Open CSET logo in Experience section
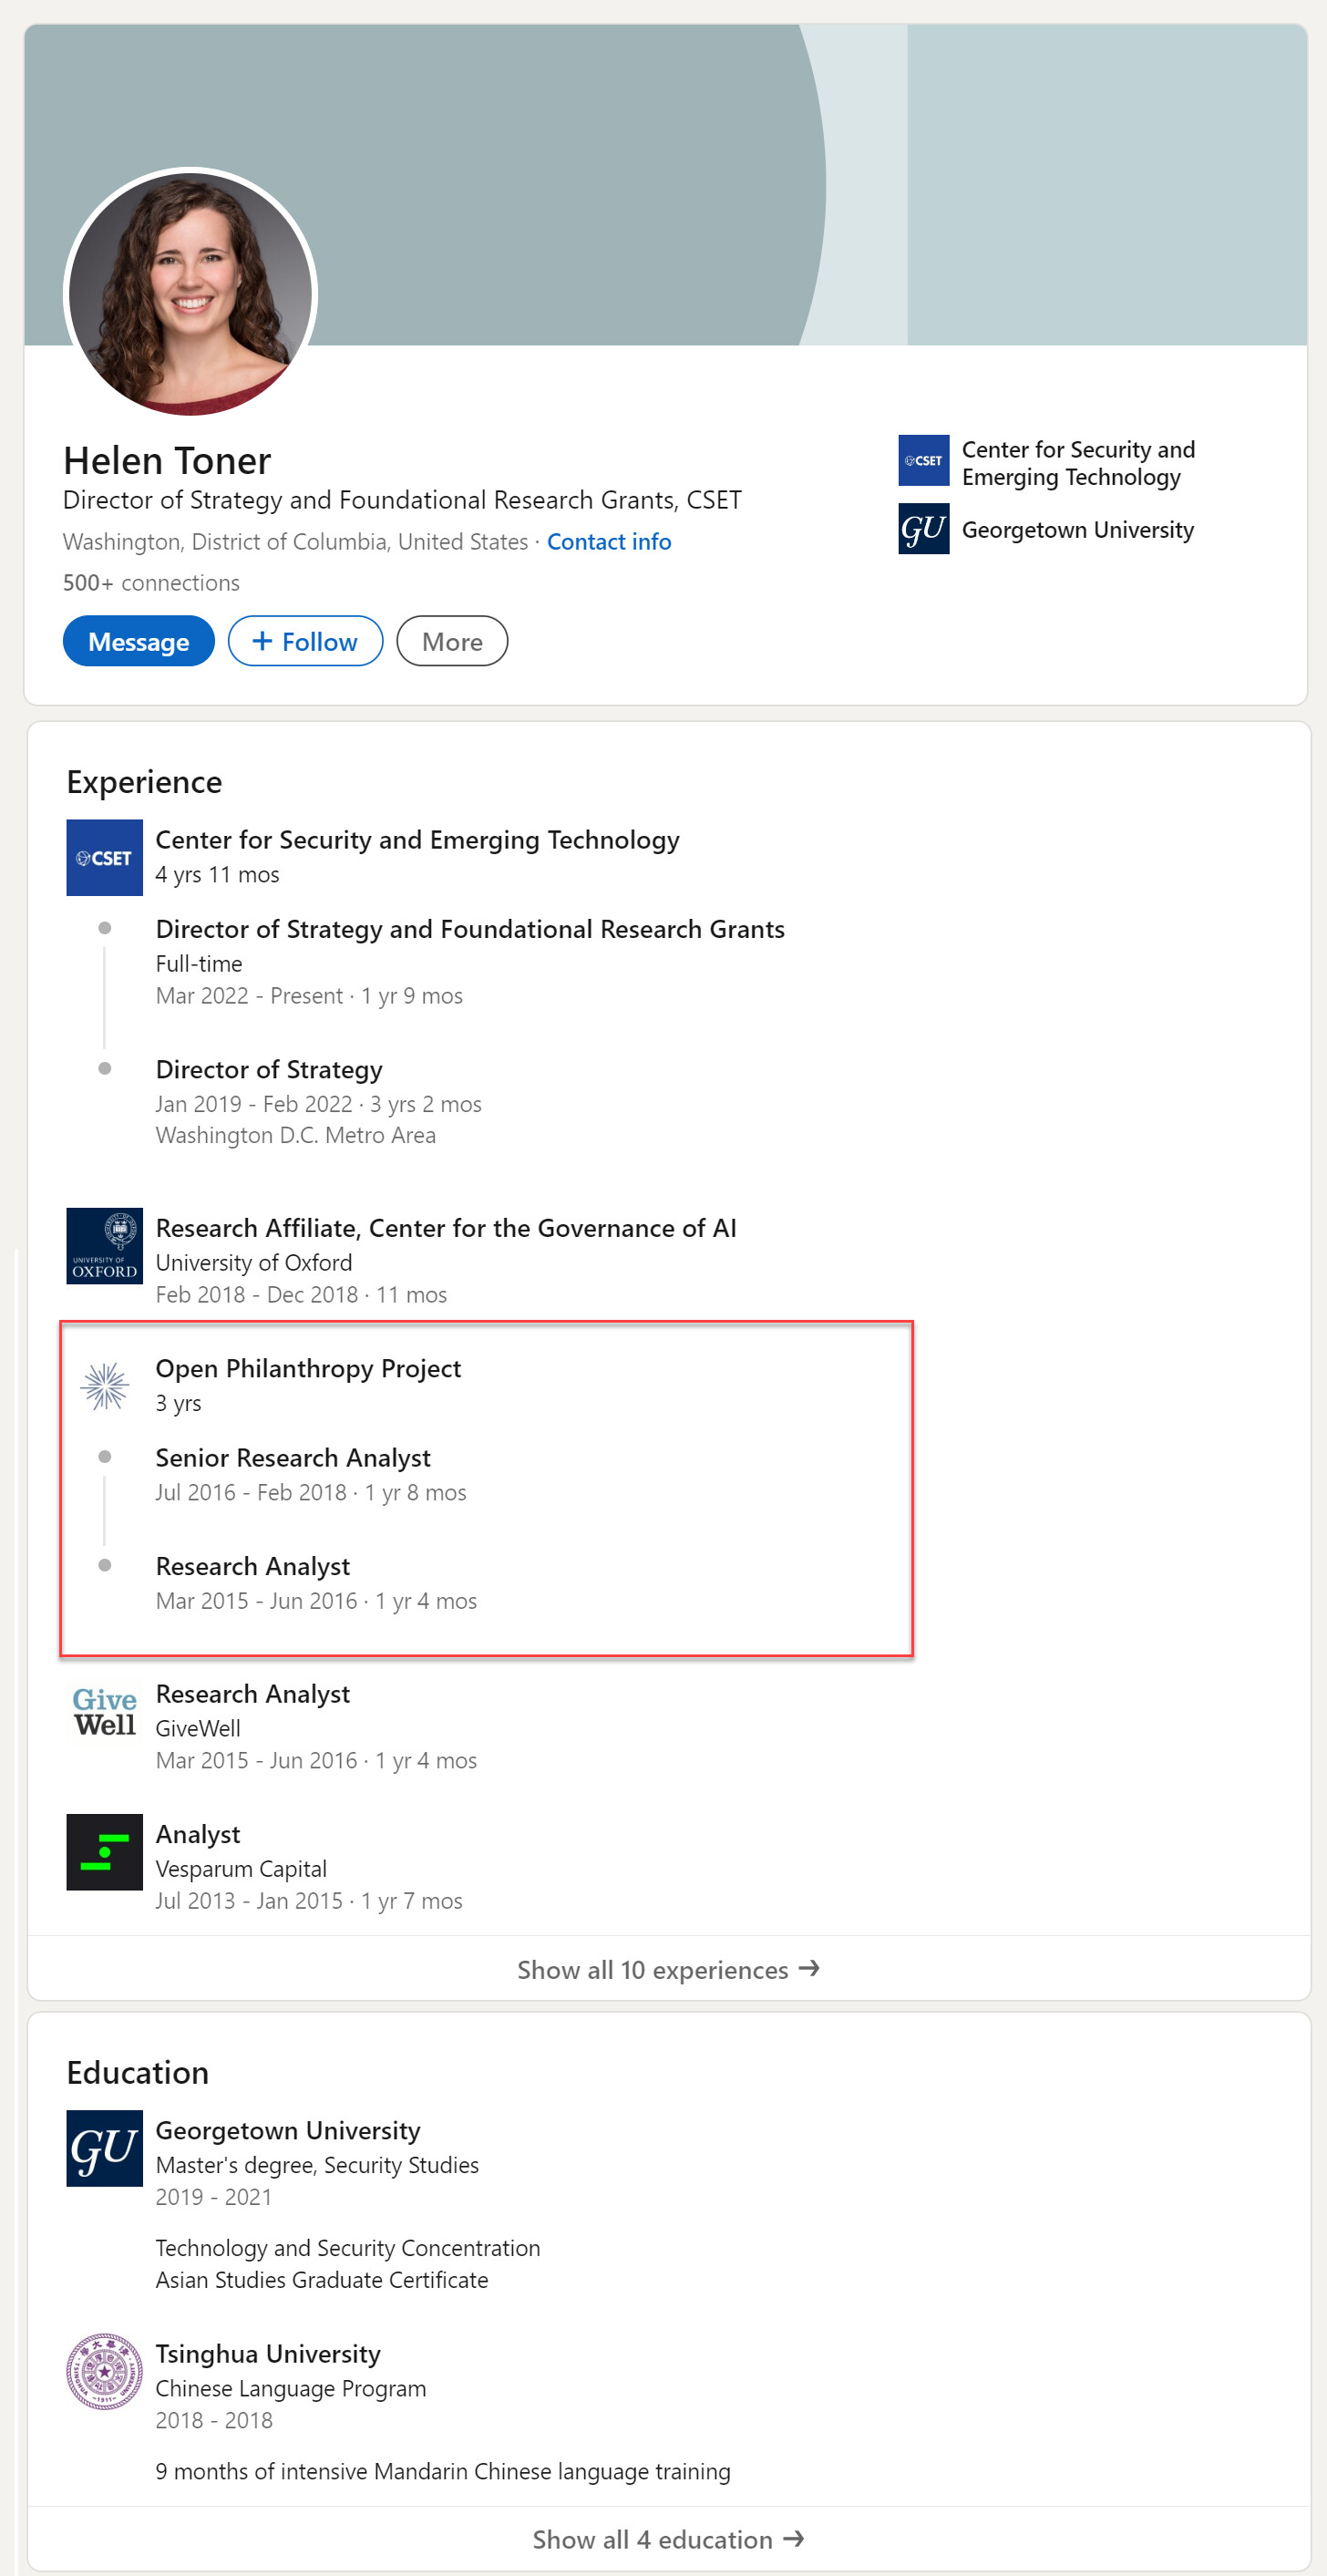 104,857
